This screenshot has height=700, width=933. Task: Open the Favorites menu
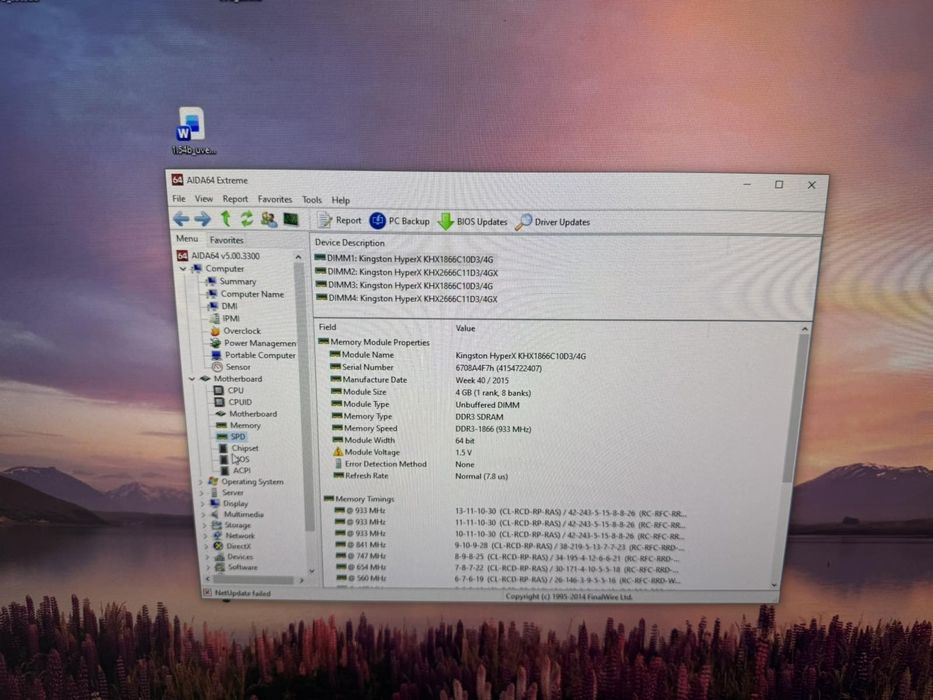click(275, 199)
